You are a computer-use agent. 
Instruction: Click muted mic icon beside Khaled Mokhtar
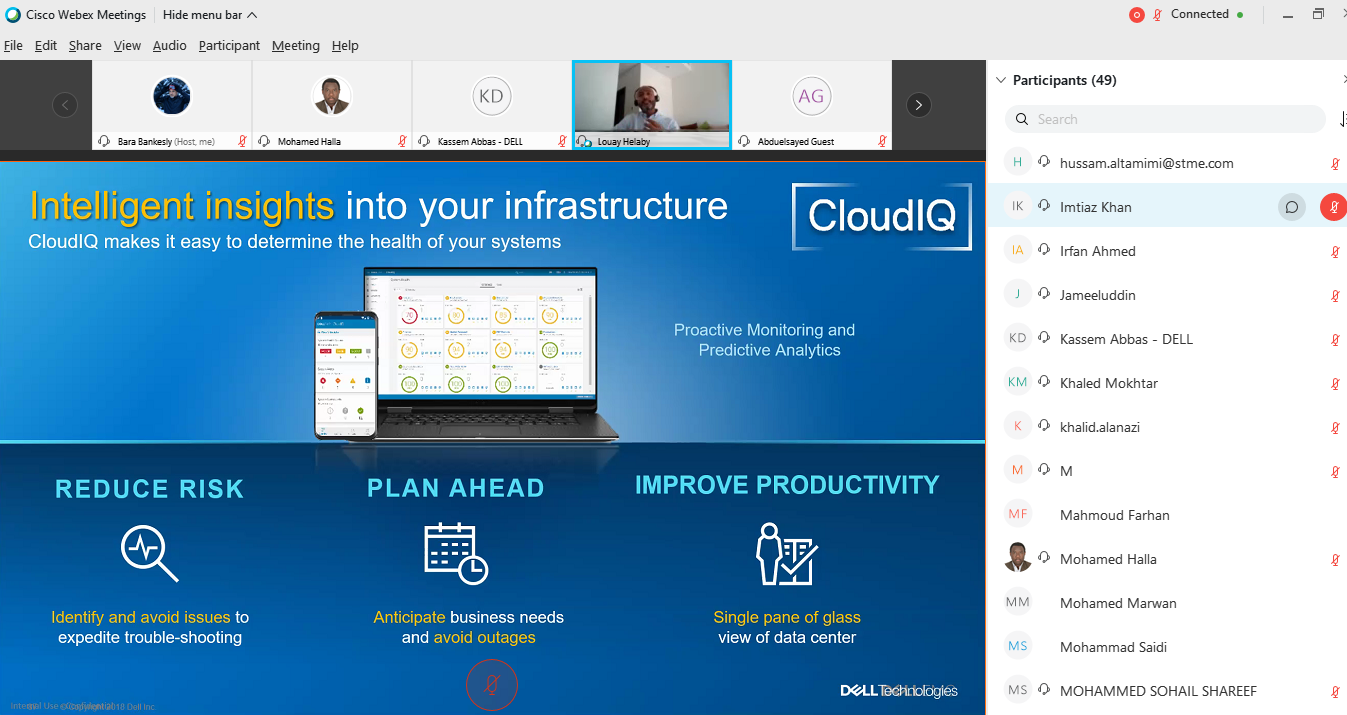click(x=1335, y=383)
